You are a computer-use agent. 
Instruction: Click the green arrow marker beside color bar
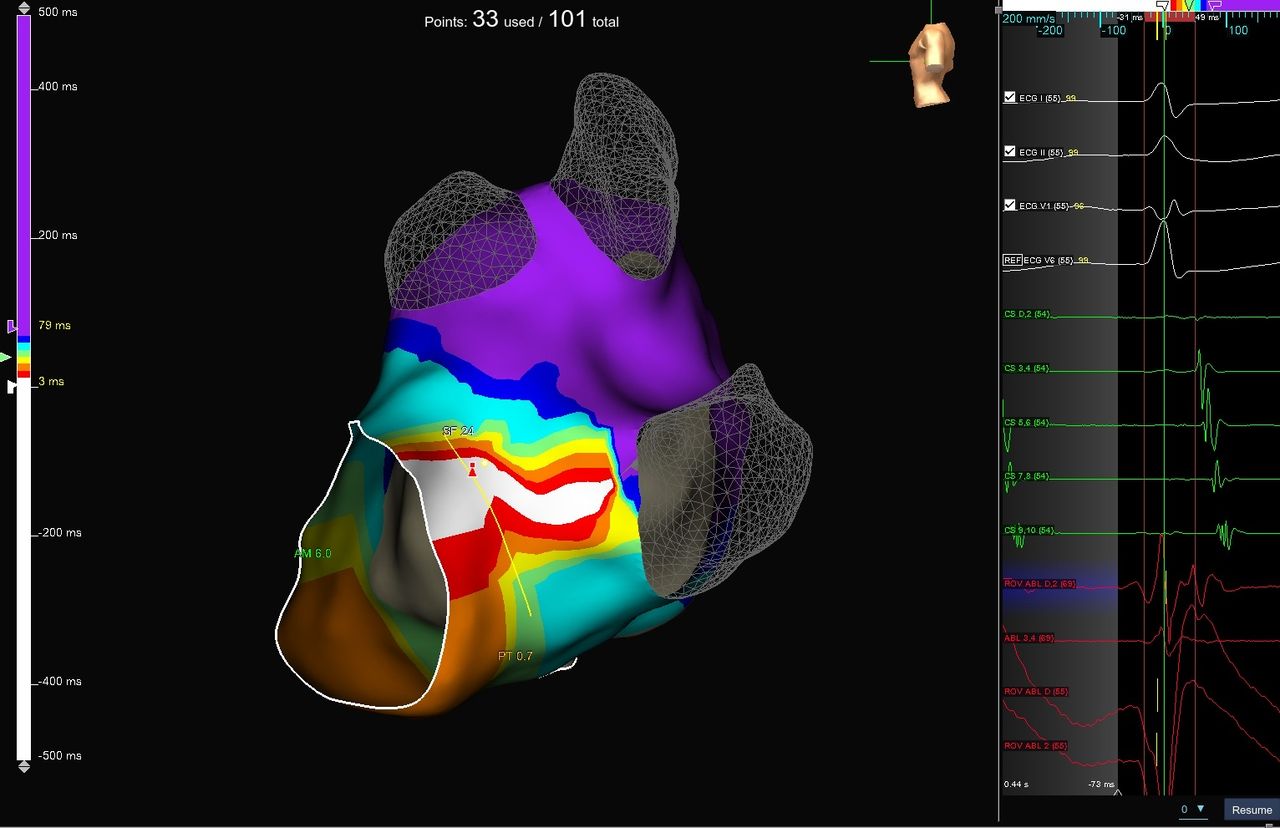click(x=7, y=357)
